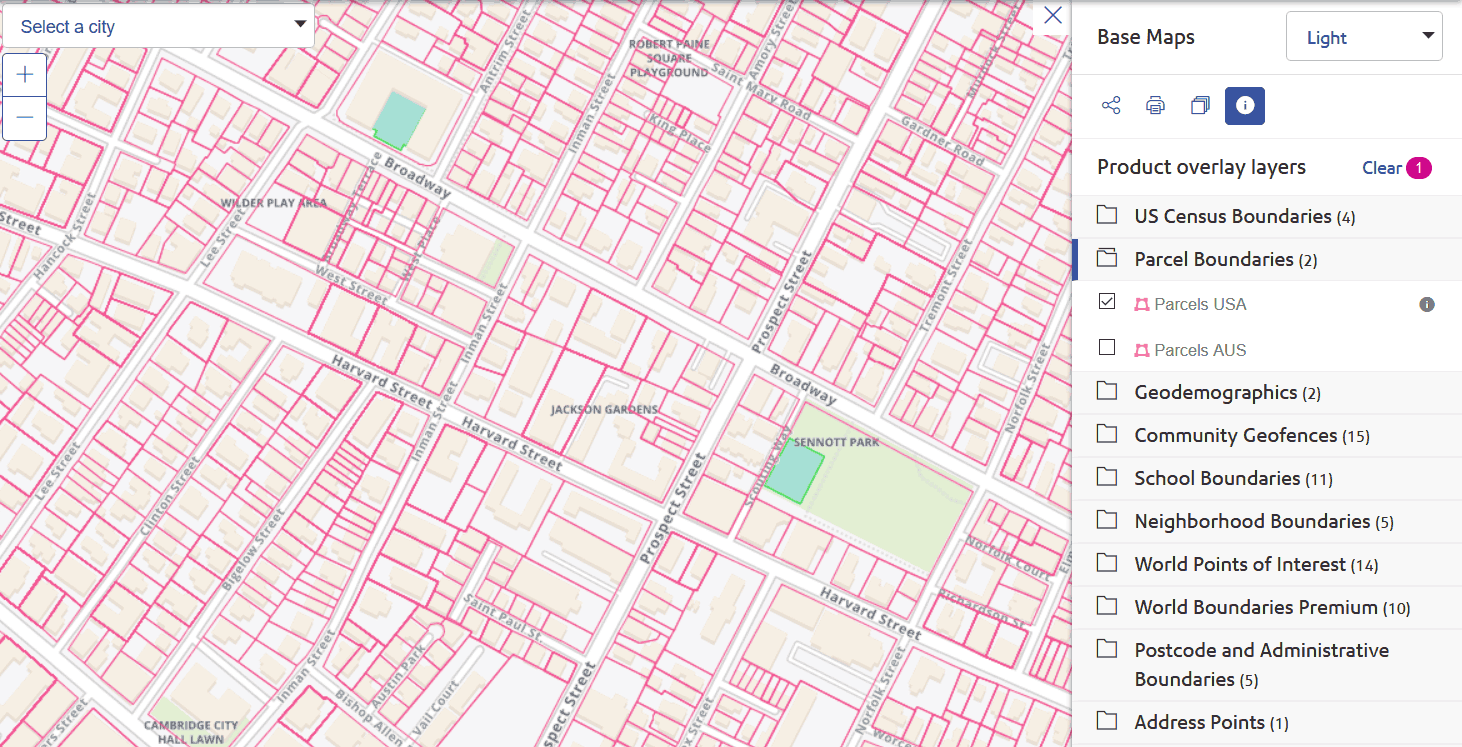Click the folder icon for US Census Boundaries
This screenshot has width=1462, height=747.
click(1107, 215)
